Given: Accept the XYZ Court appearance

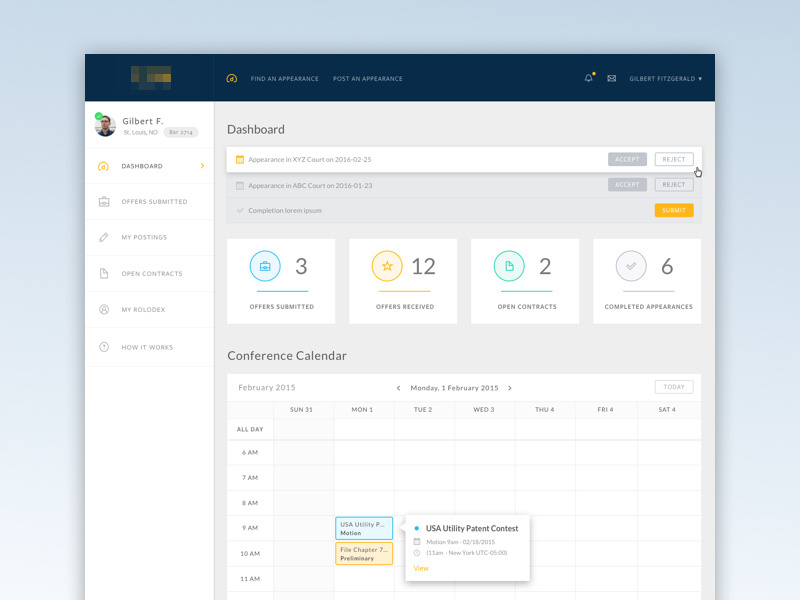Looking at the screenshot, I should click(627, 159).
